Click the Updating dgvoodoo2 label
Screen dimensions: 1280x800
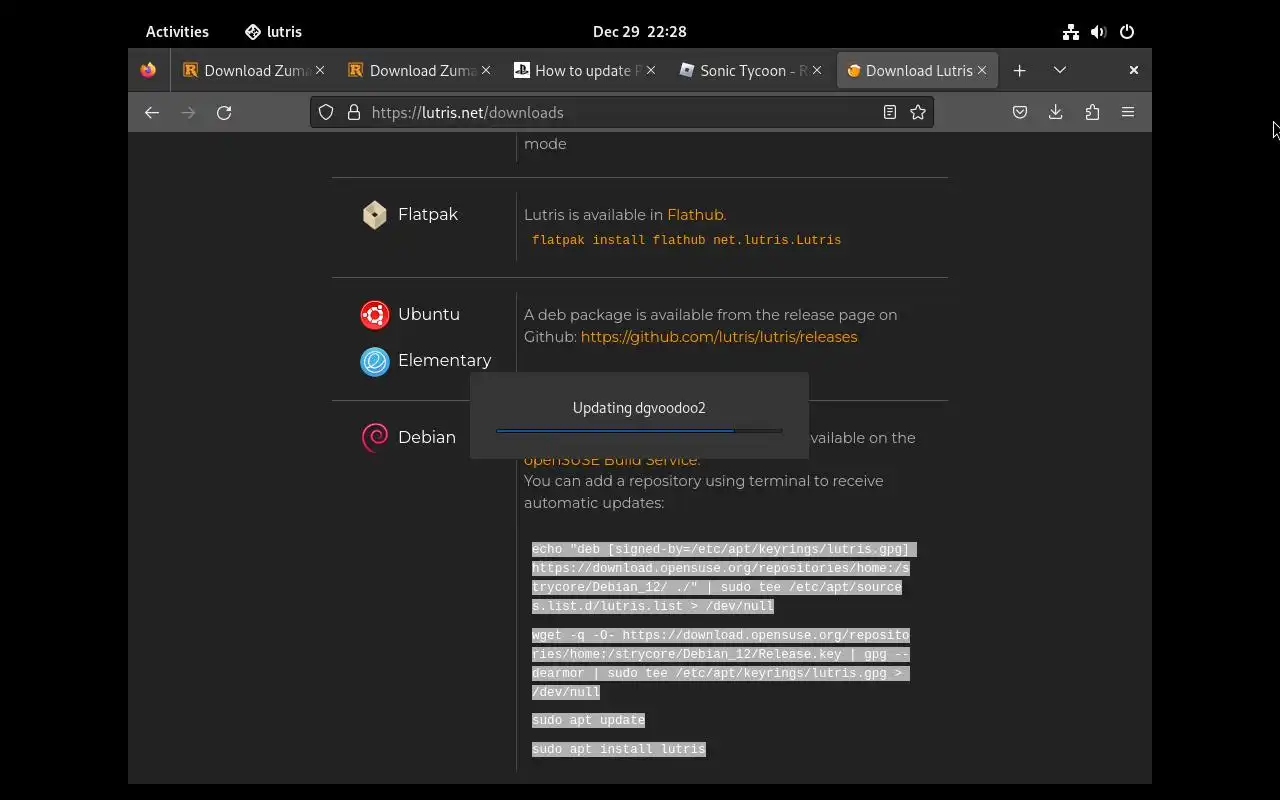639,408
